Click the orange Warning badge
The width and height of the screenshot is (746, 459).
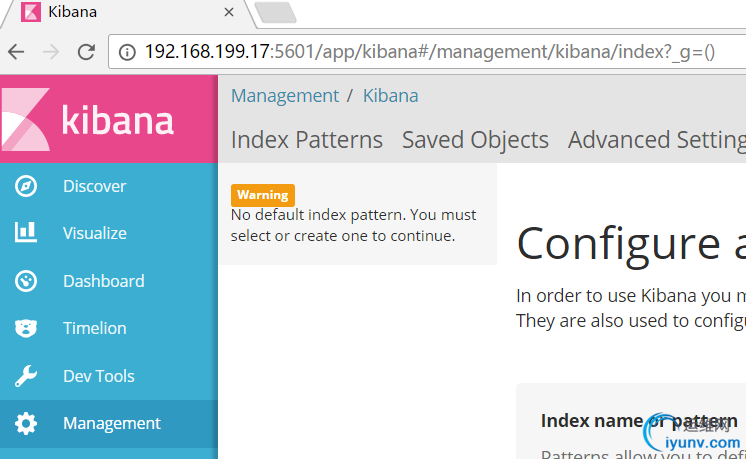tap(263, 195)
